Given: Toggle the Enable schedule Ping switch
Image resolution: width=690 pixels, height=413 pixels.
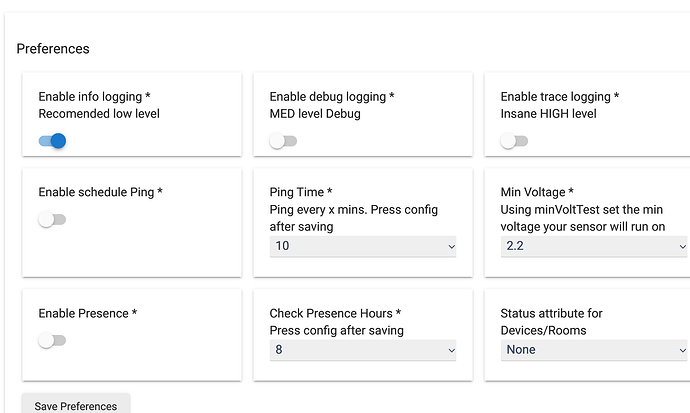Looking at the screenshot, I should (52, 219).
